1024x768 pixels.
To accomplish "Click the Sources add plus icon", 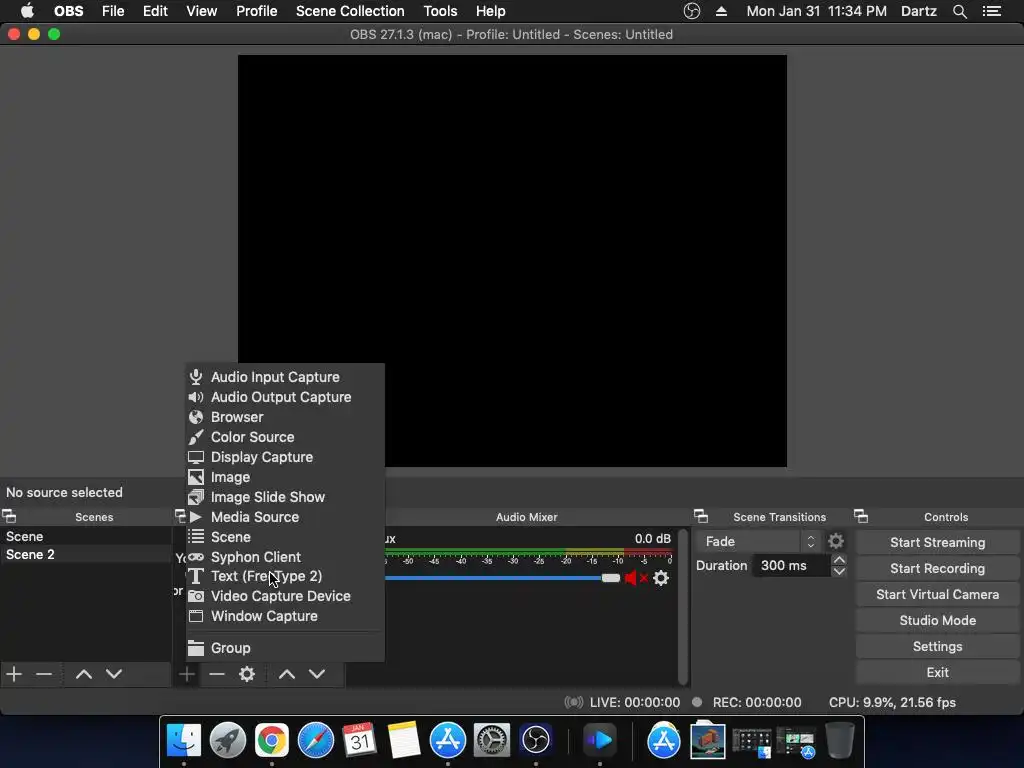I will (187, 674).
